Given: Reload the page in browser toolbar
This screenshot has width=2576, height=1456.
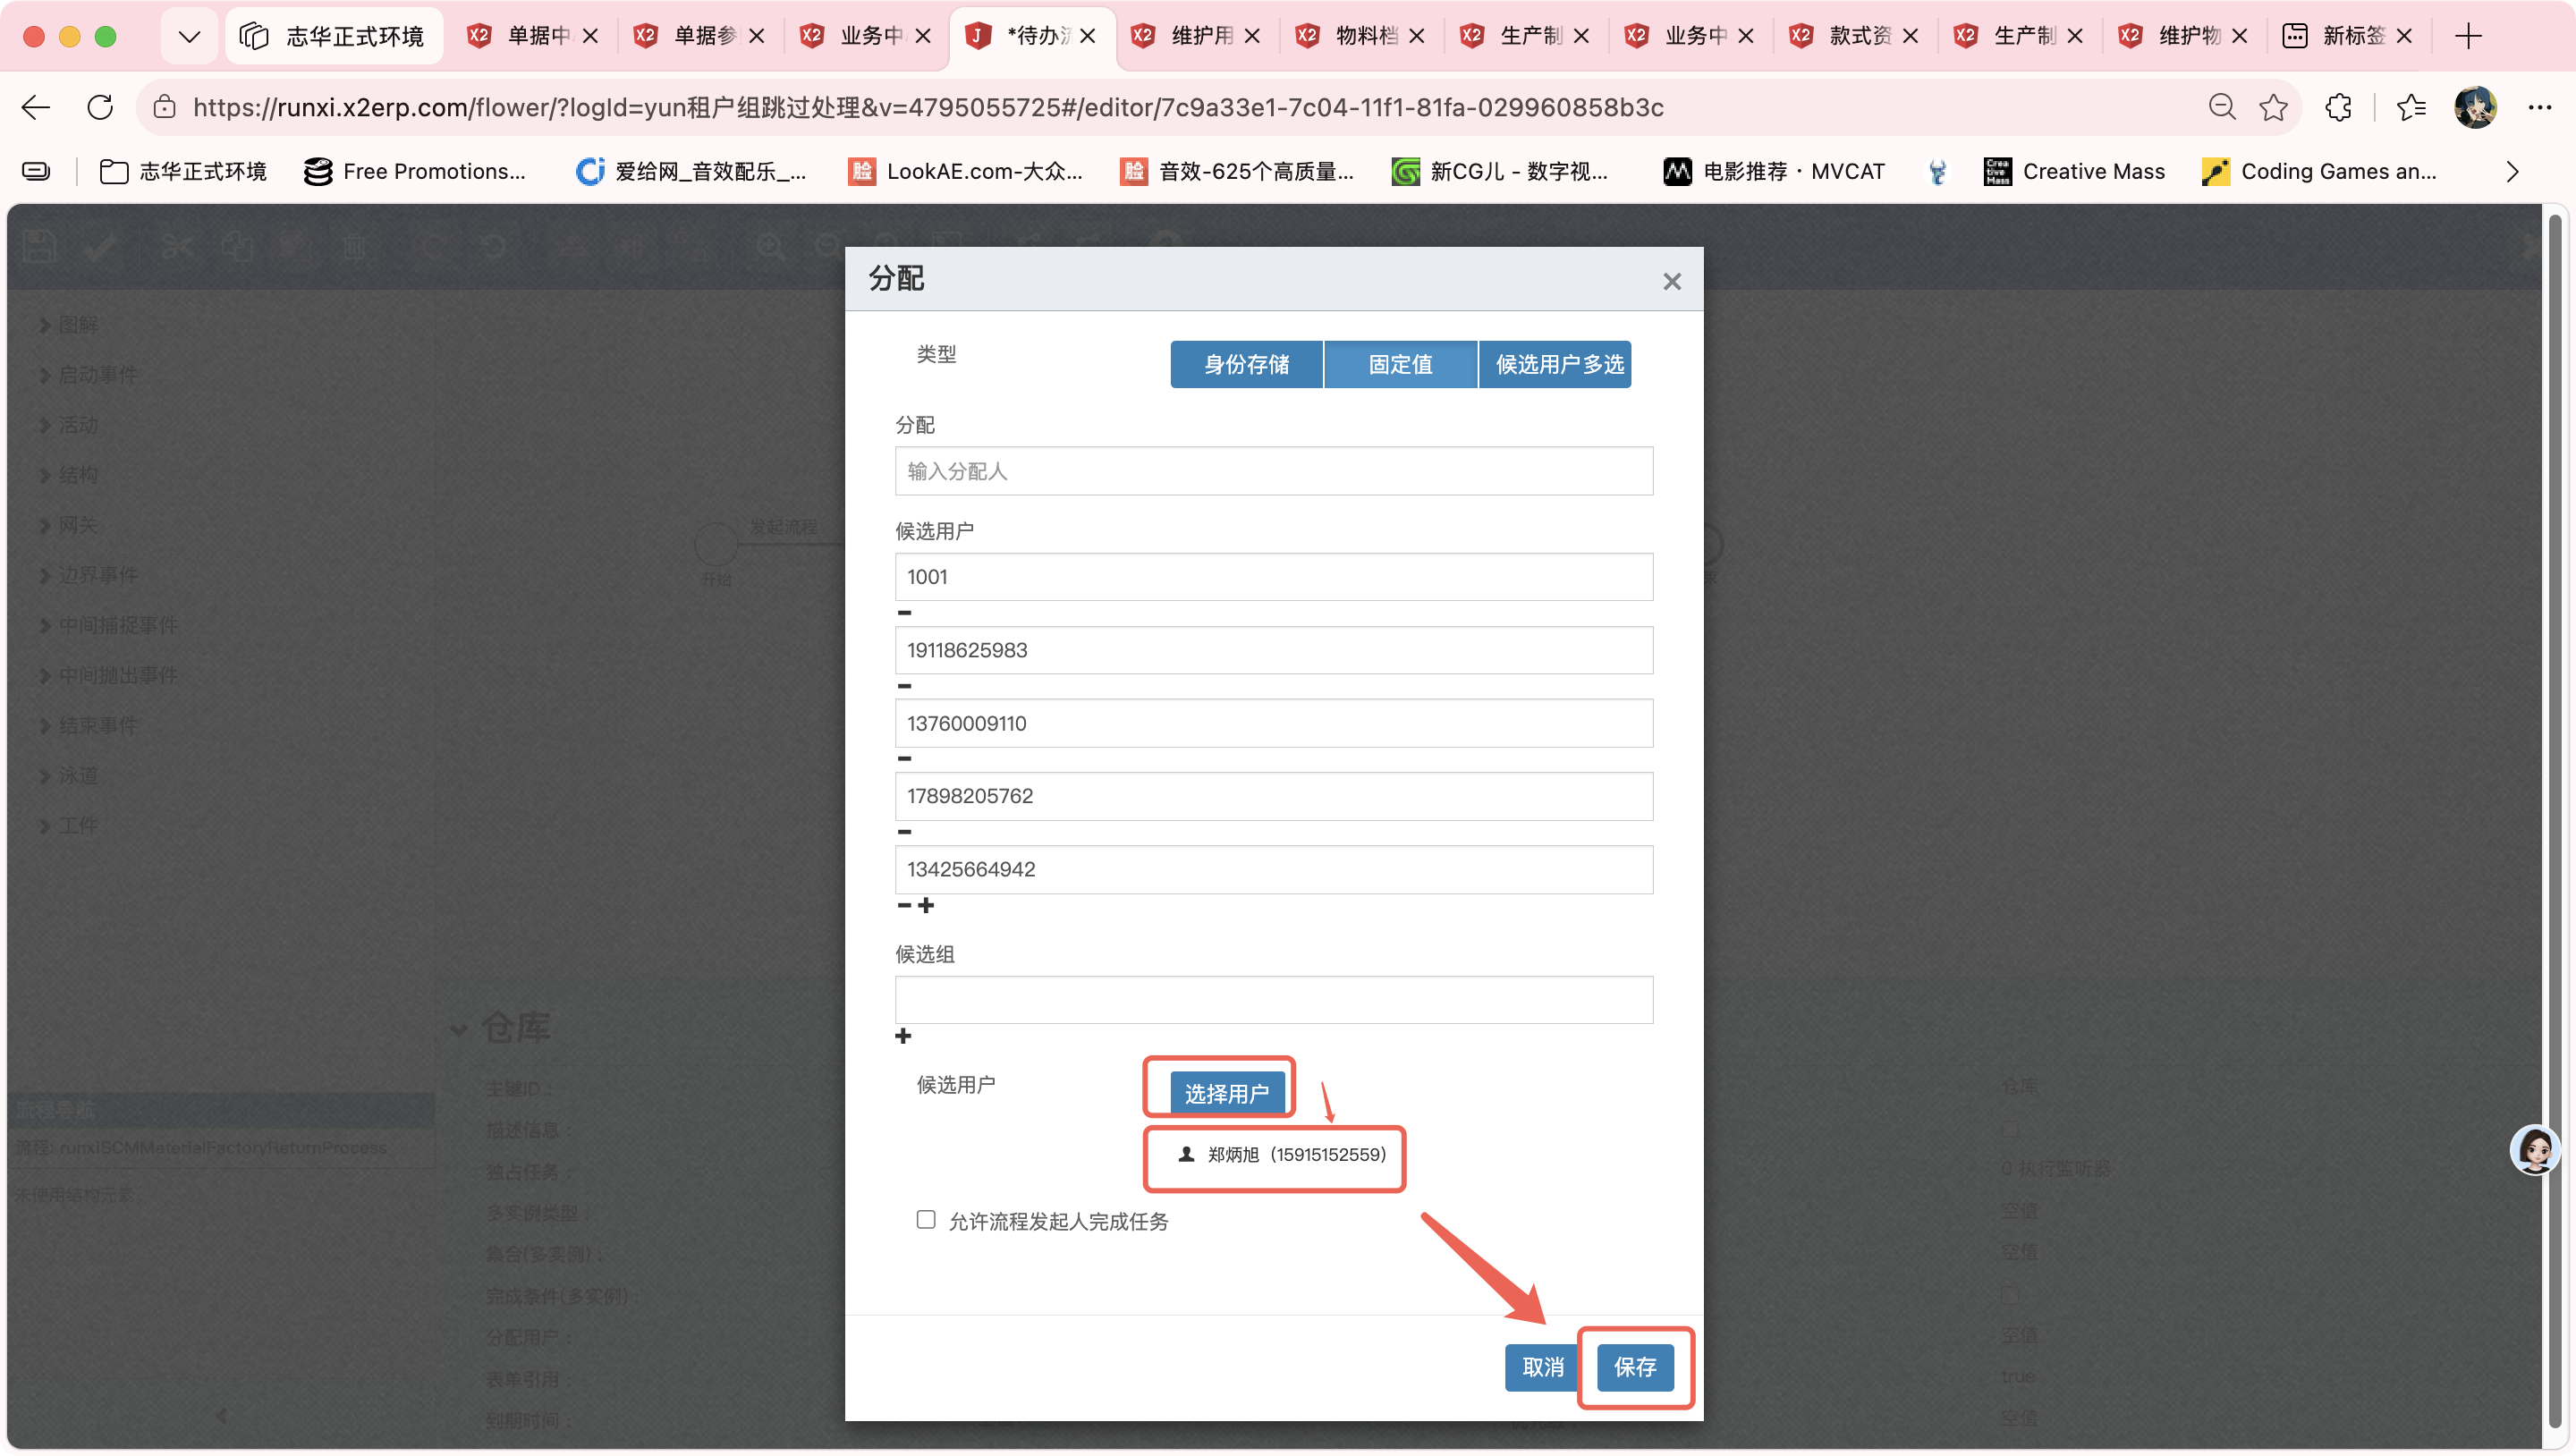Looking at the screenshot, I should coord(100,107).
